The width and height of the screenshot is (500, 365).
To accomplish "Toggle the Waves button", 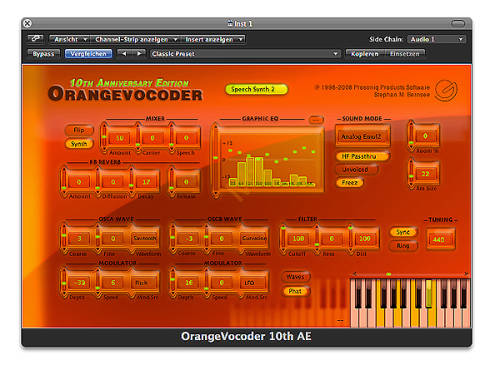I will [295, 277].
